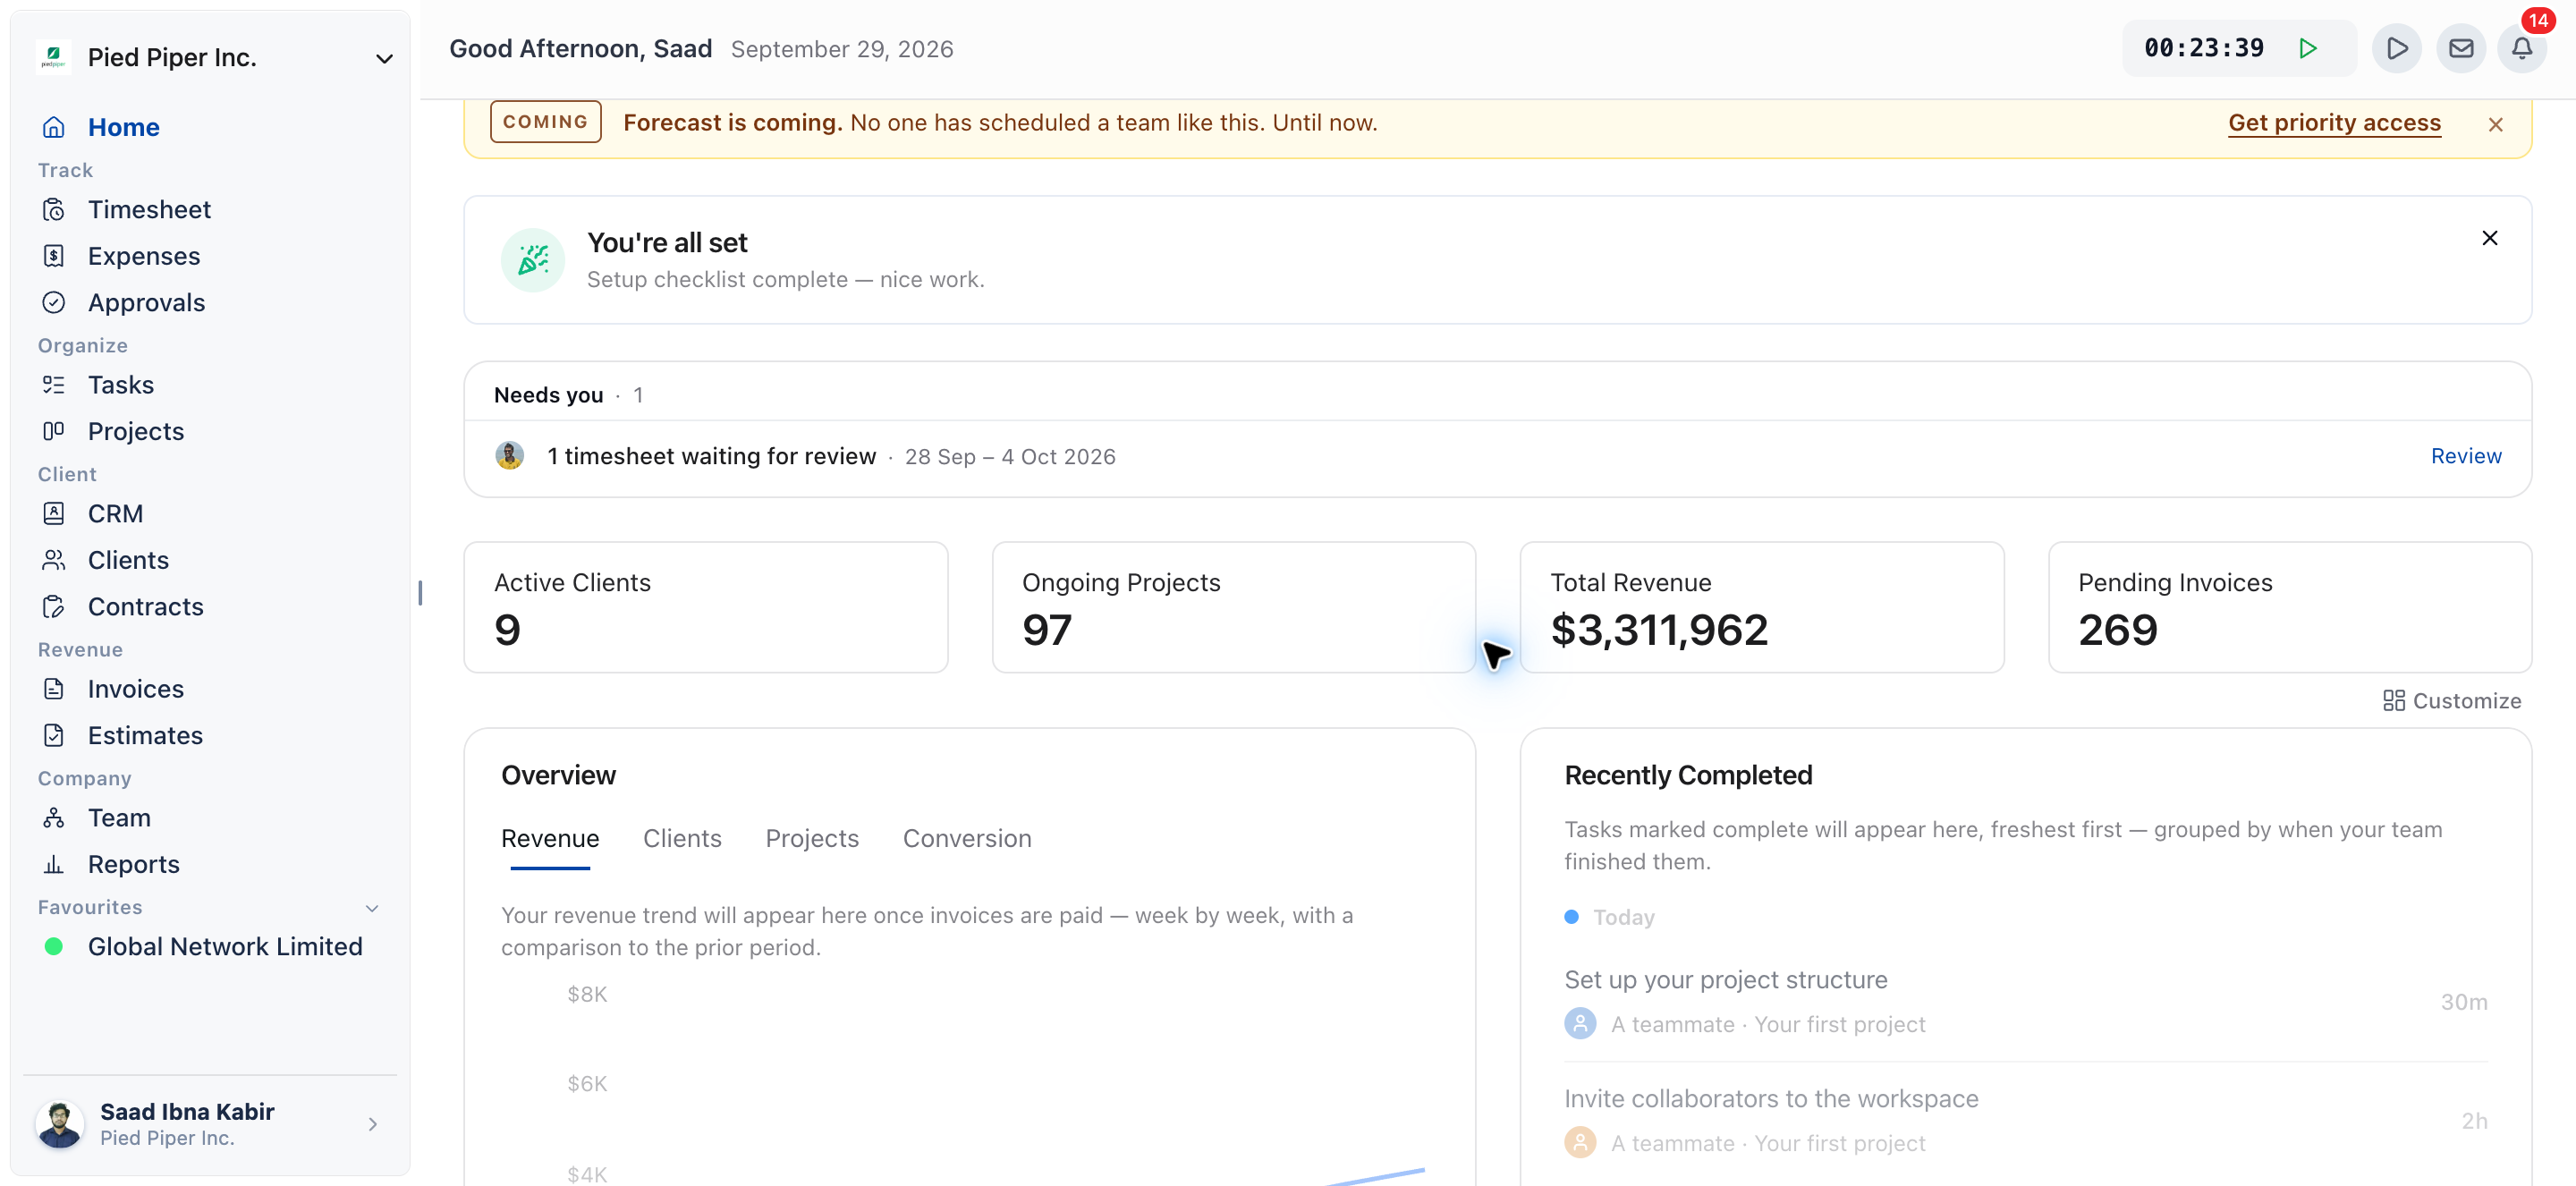
Task: Open the mail inbox icon
Action: 2460,48
